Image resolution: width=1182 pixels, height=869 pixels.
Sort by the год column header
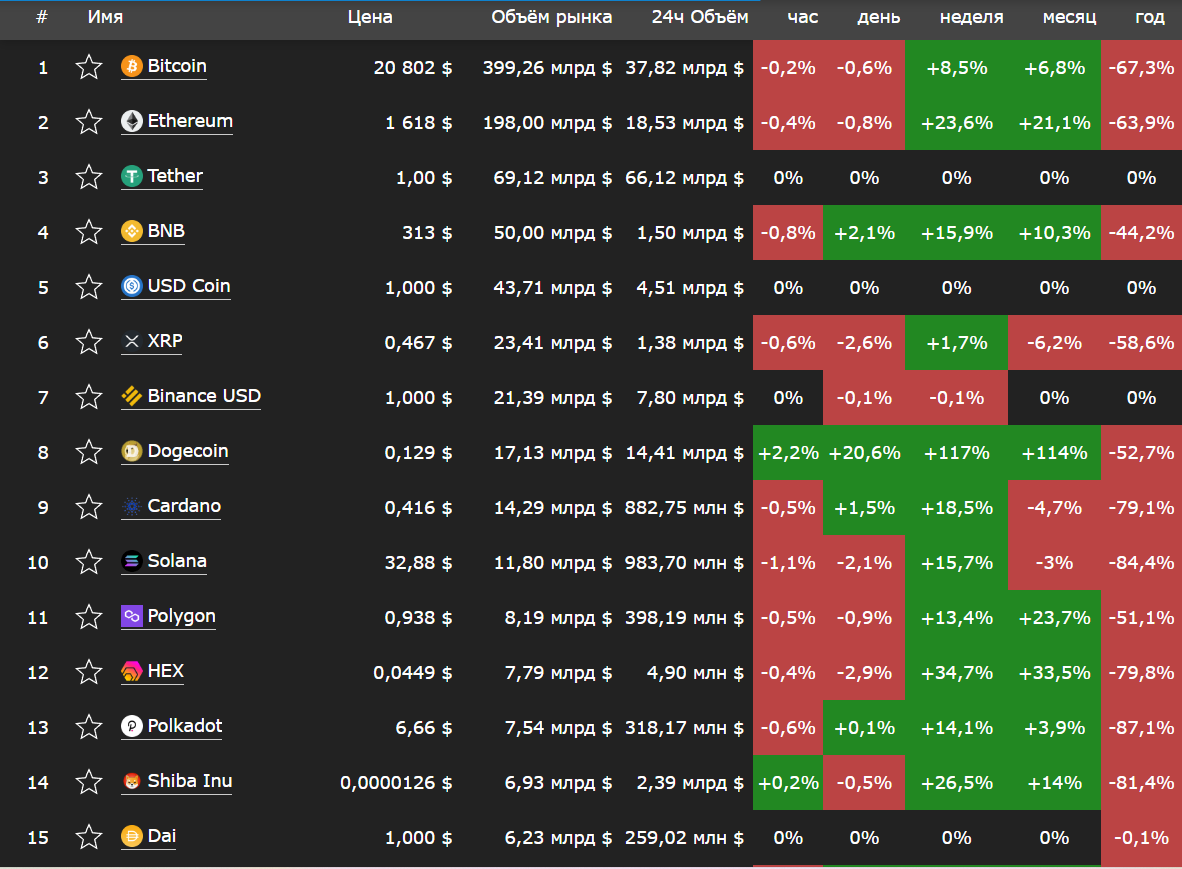(1150, 17)
